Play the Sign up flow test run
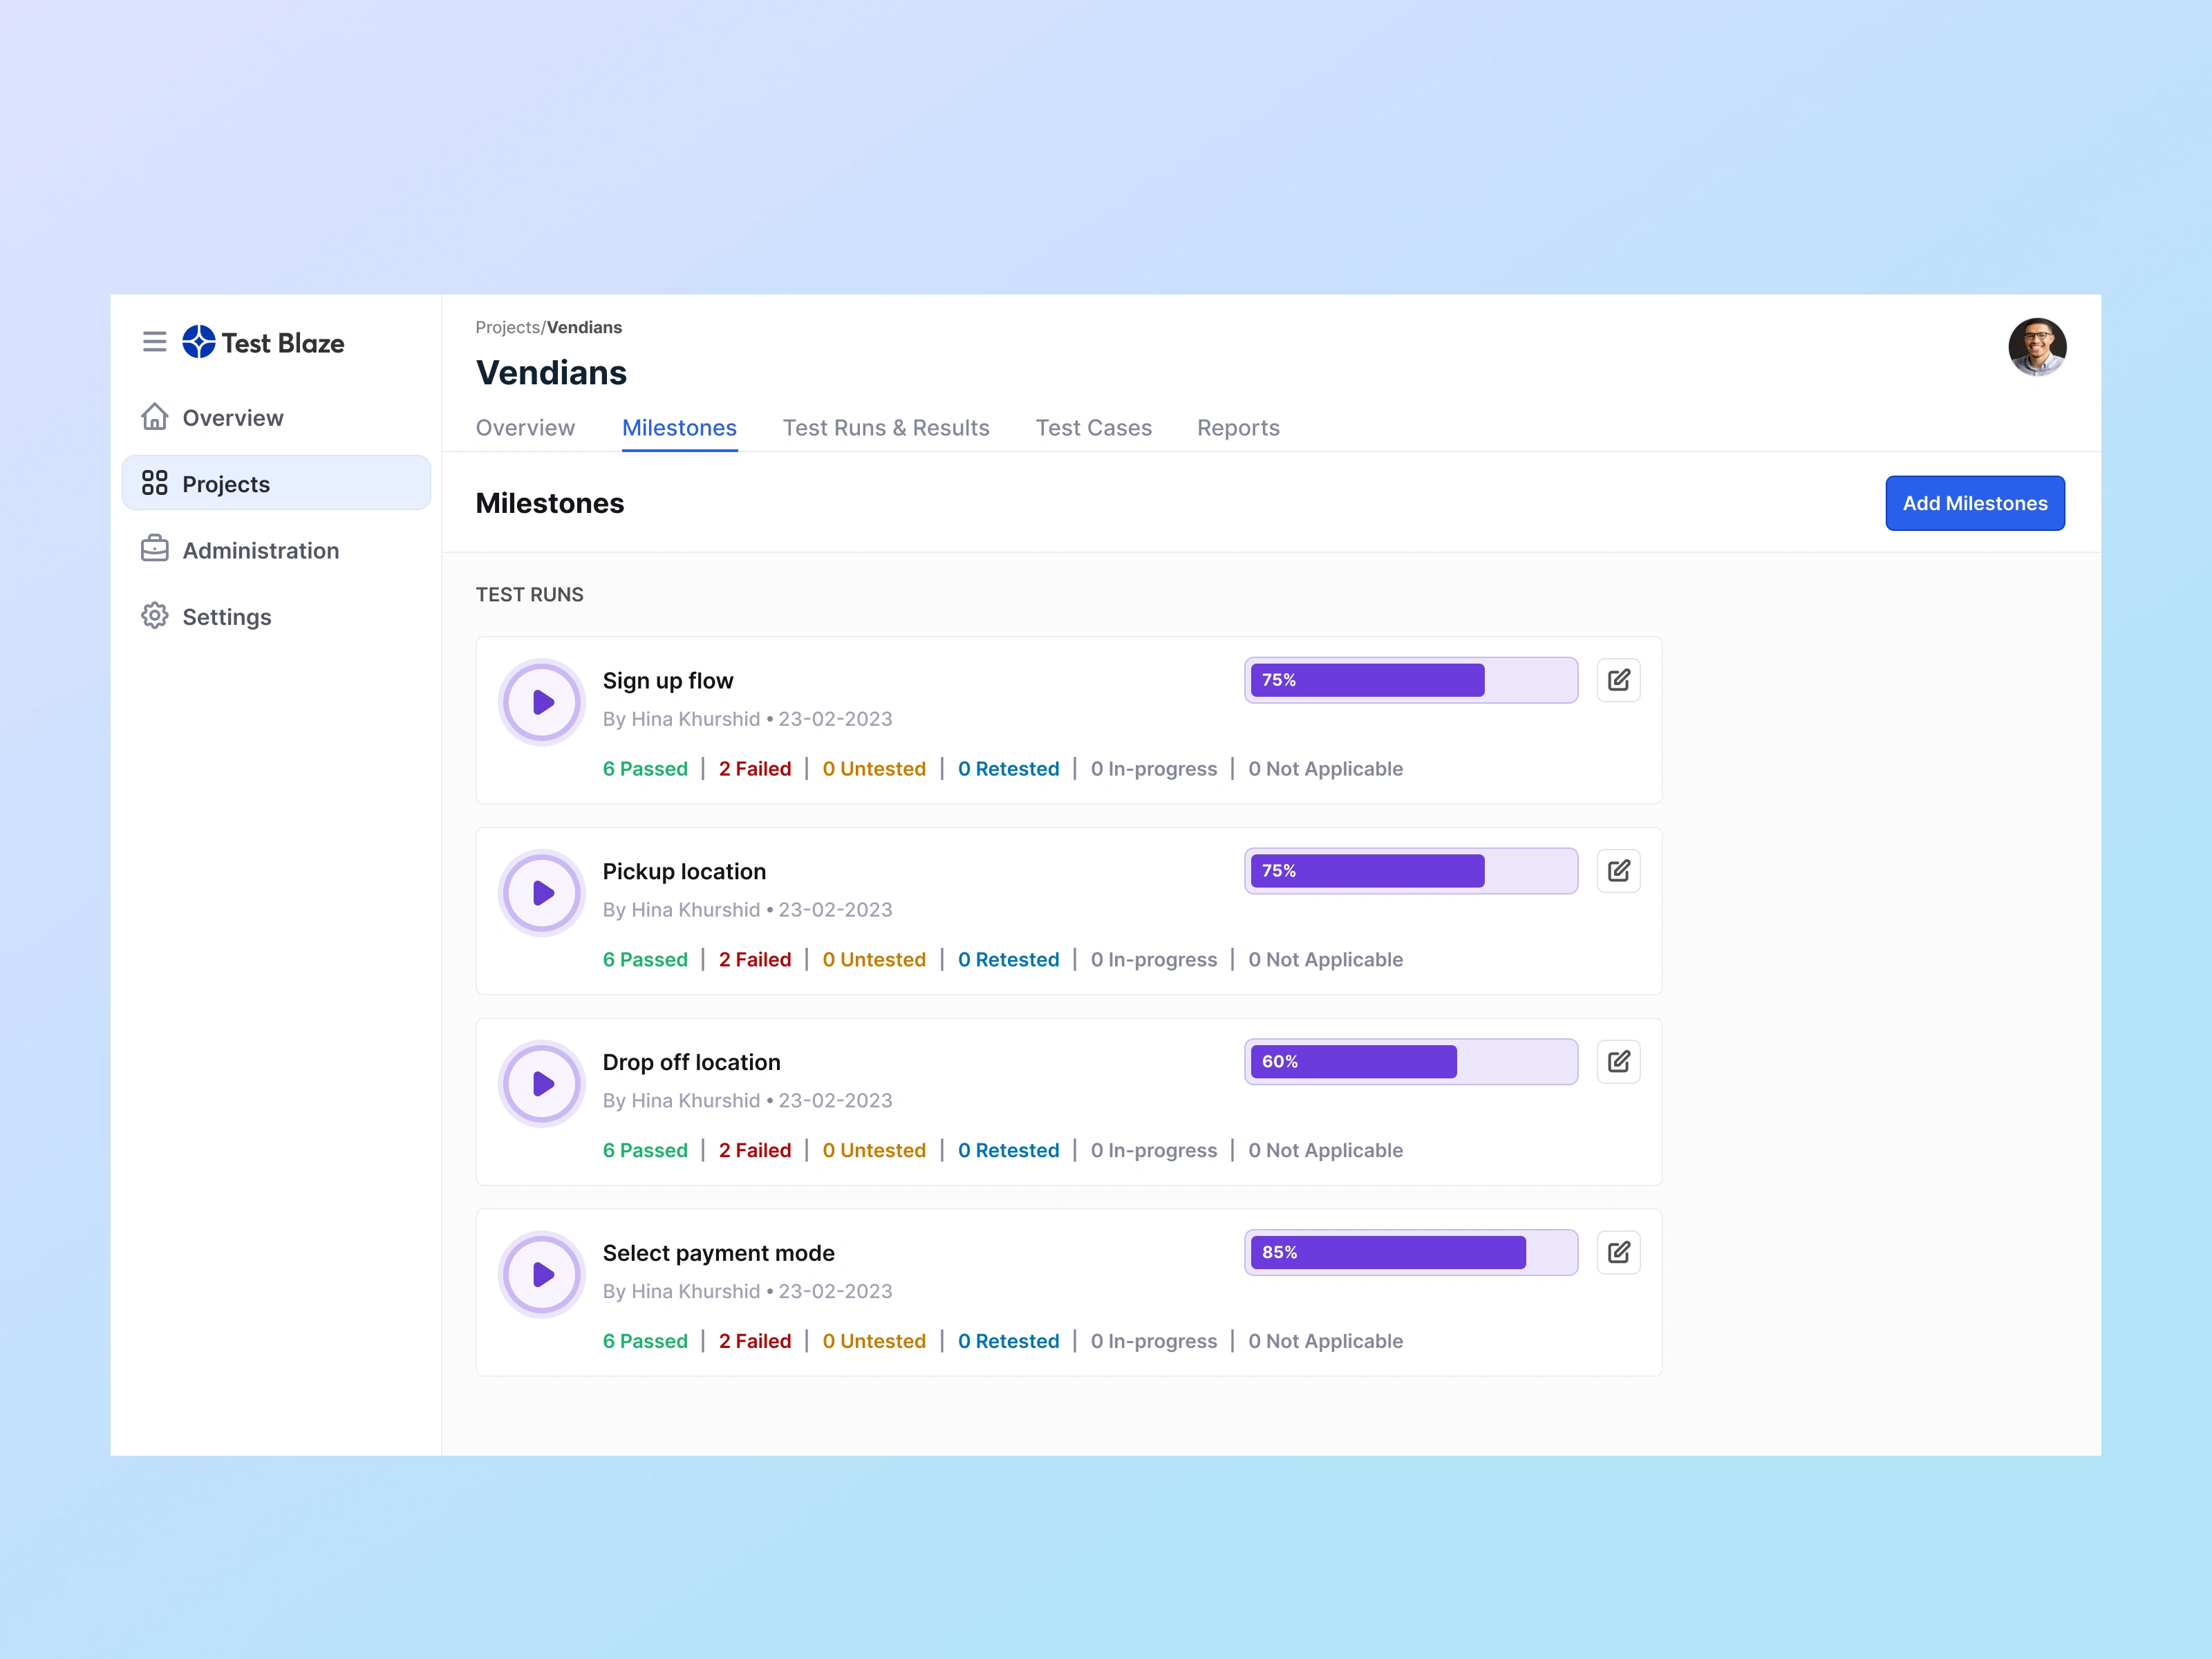 pyautogui.click(x=542, y=702)
